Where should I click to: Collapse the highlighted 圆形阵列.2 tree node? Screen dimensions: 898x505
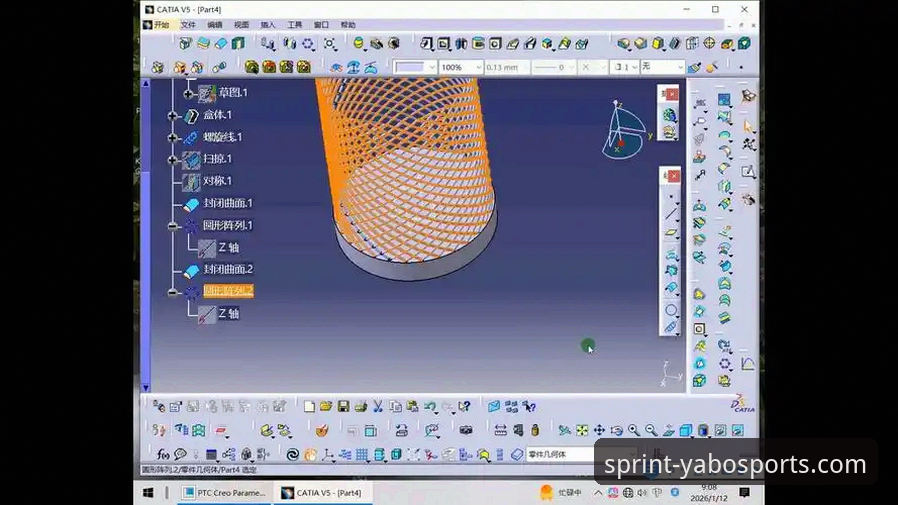(x=172, y=292)
